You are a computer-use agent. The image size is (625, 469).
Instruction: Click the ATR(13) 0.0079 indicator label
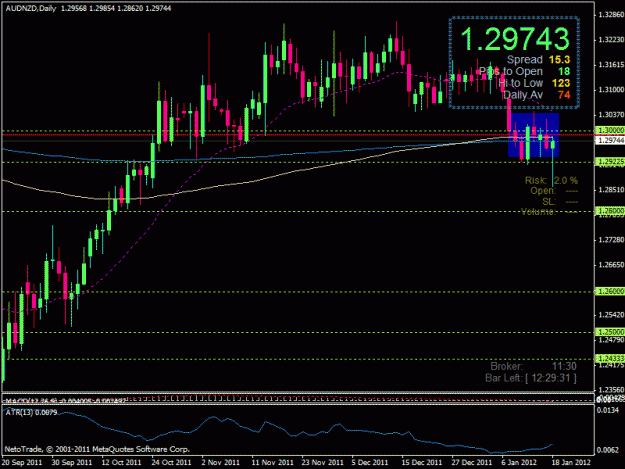[x=31, y=412]
